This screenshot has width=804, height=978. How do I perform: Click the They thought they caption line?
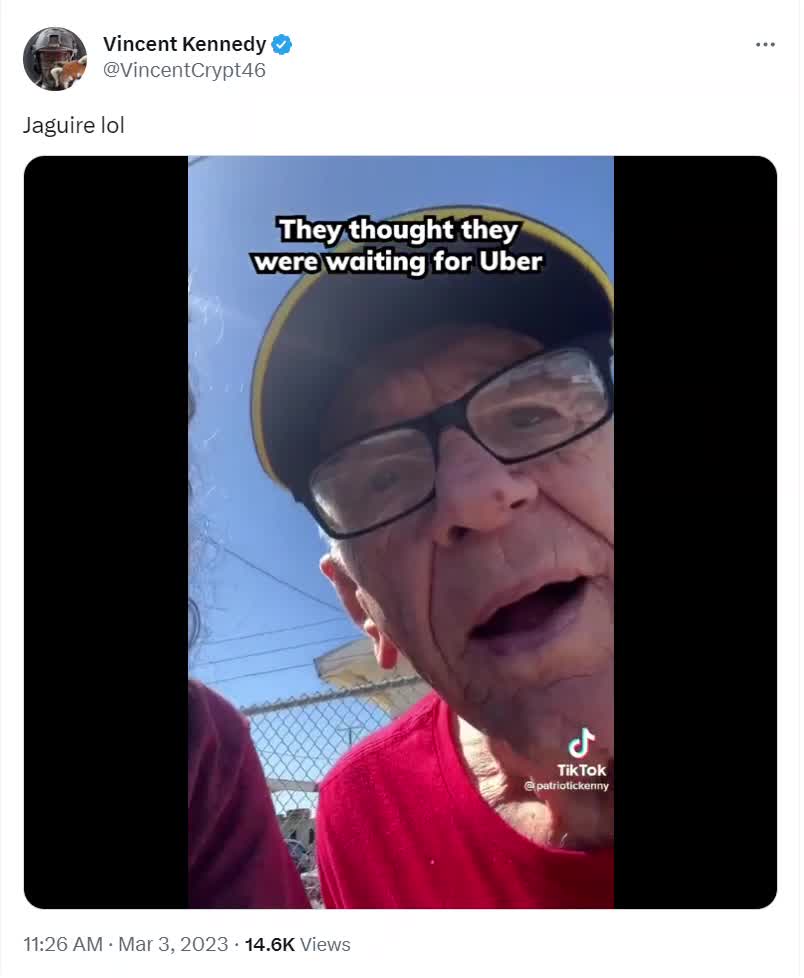[x=398, y=230]
